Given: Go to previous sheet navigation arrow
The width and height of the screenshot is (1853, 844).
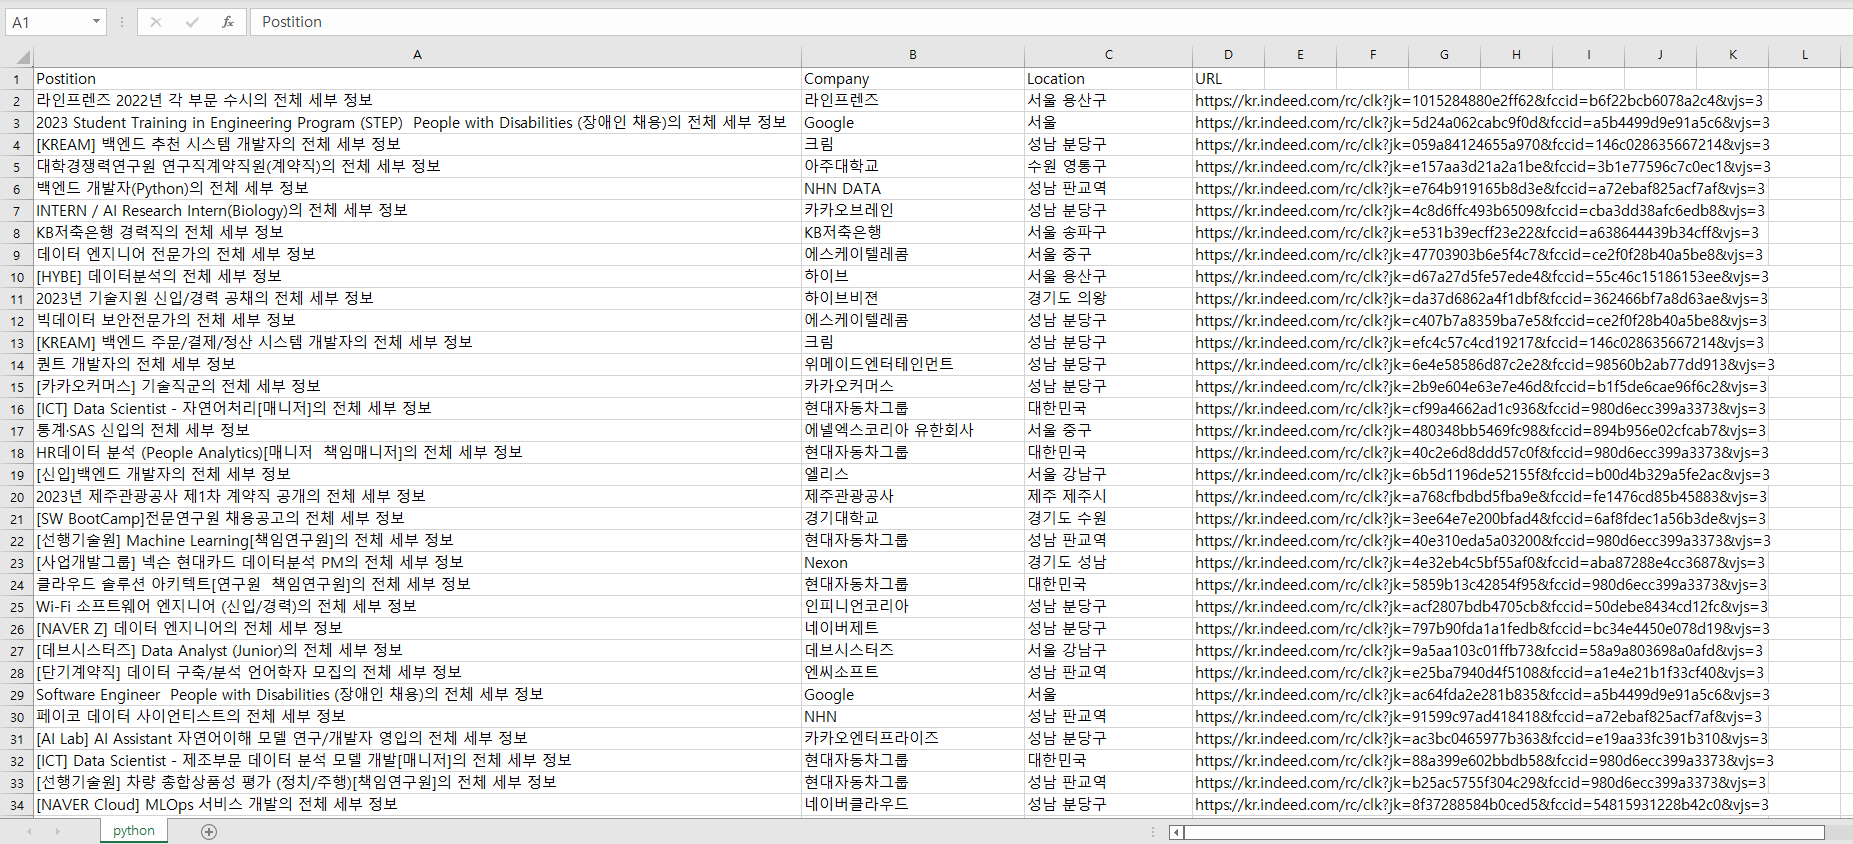Looking at the screenshot, I should click(30, 832).
